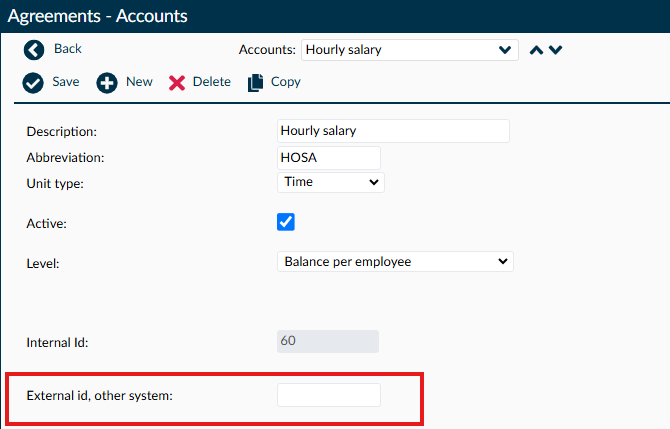Click the New text label

pos(139,82)
